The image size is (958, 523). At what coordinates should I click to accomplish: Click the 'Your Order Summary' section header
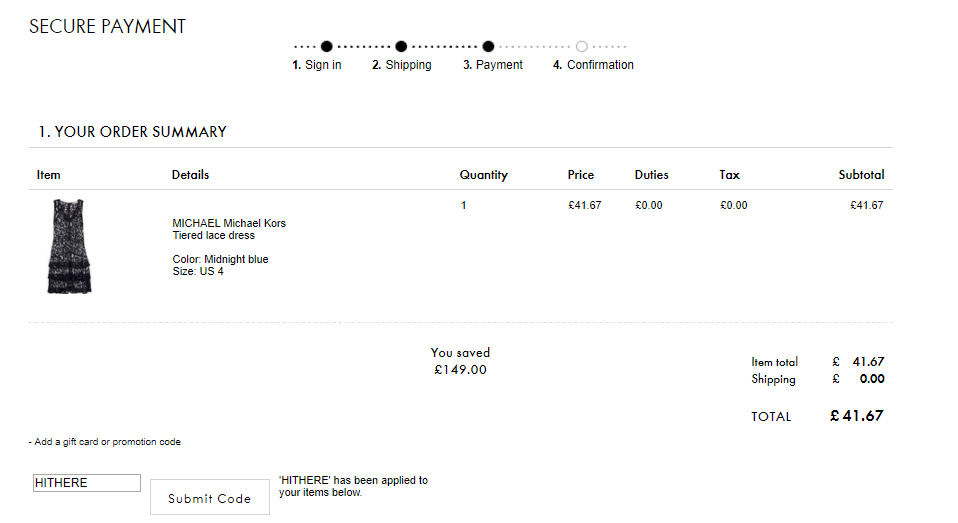[x=132, y=132]
